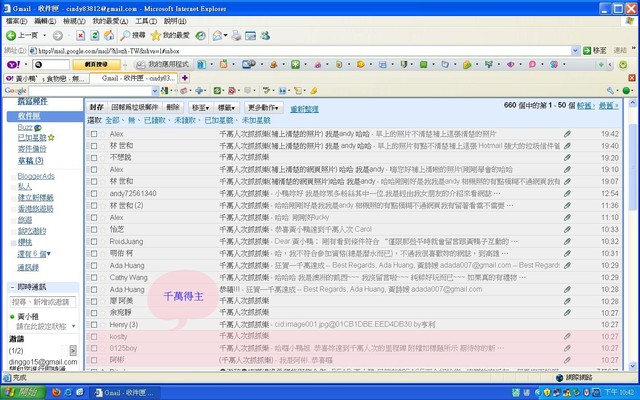Screen dimensions: 640x400
Task: Open the Home page house icon
Action: [109, 36]
